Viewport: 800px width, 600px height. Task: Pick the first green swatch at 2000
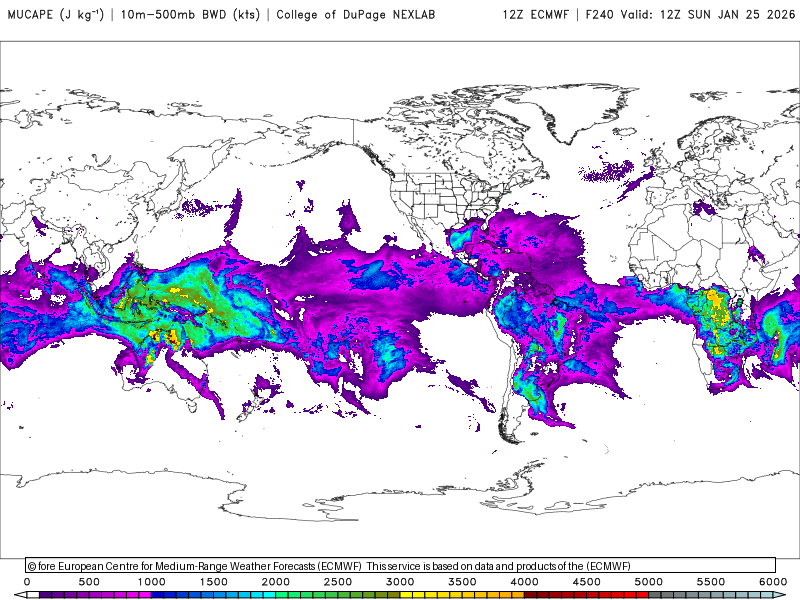[x=282, y=595]
